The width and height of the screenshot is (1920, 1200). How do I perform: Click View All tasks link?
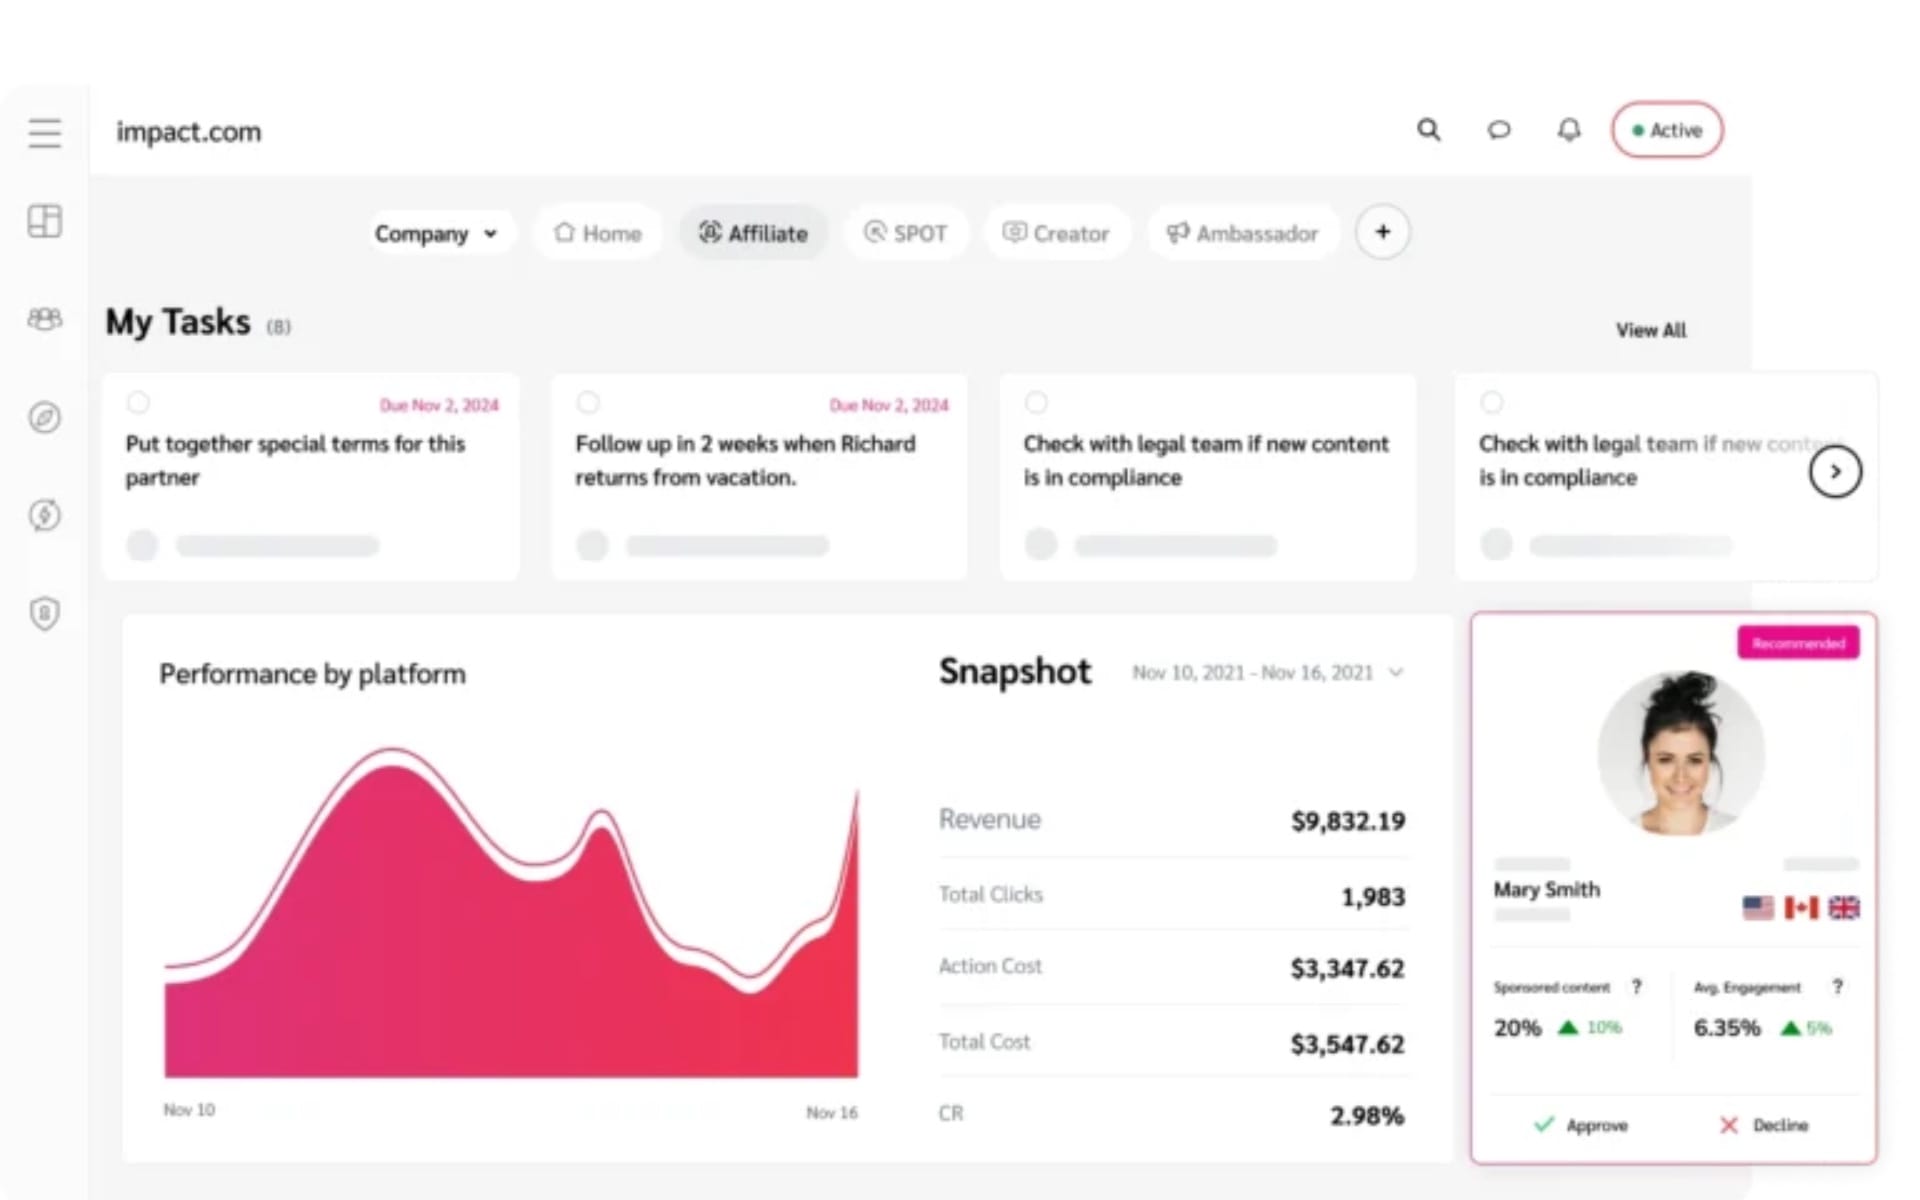pyautogui.click(x=1650, y=330)
